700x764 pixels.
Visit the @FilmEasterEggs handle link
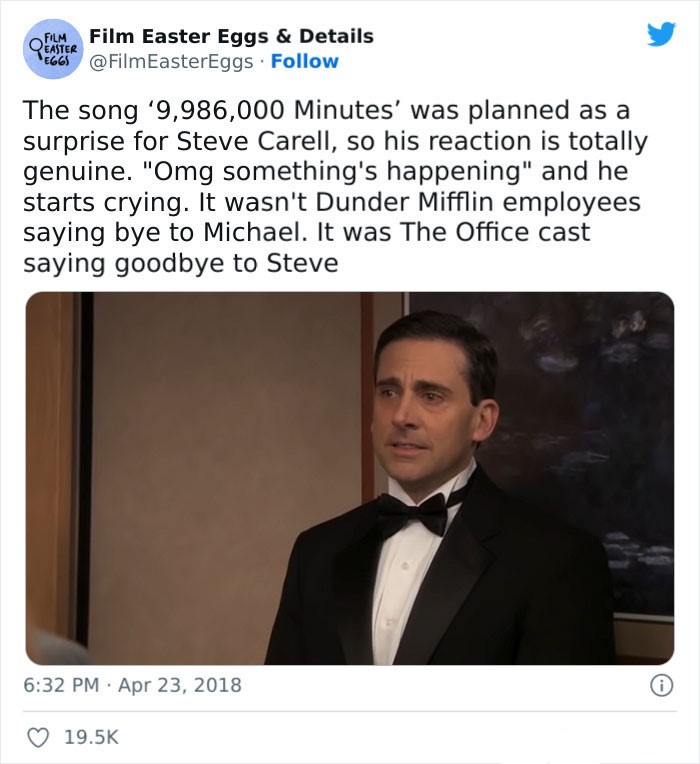[x=172, y=61]
